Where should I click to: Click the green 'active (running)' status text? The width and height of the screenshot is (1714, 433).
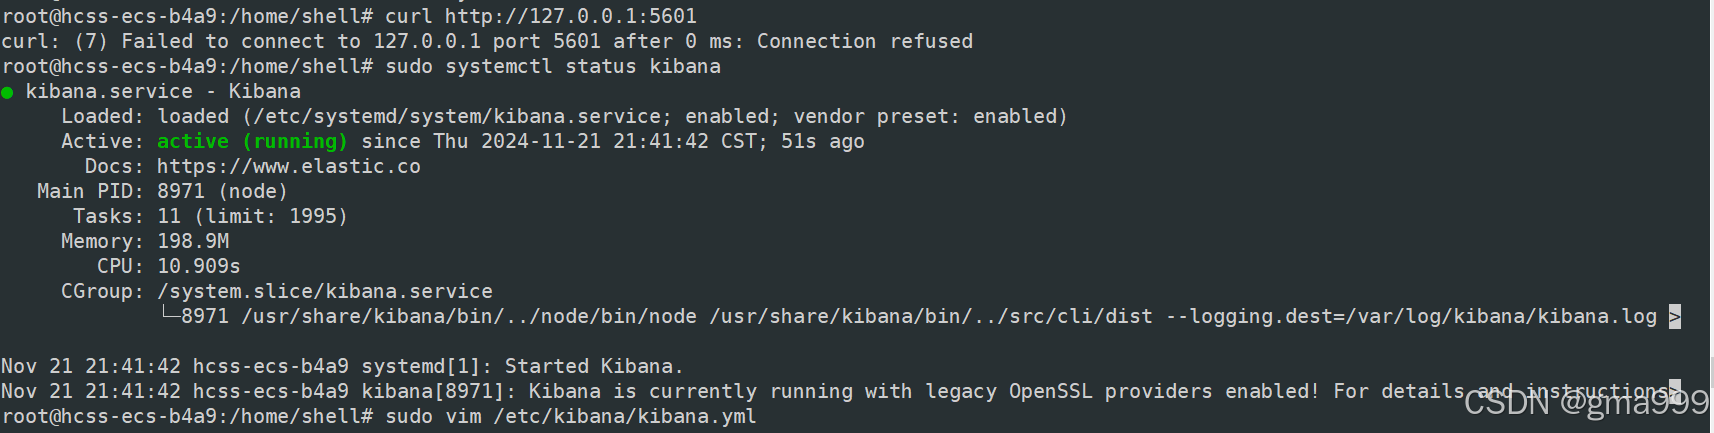click(252, 141)
